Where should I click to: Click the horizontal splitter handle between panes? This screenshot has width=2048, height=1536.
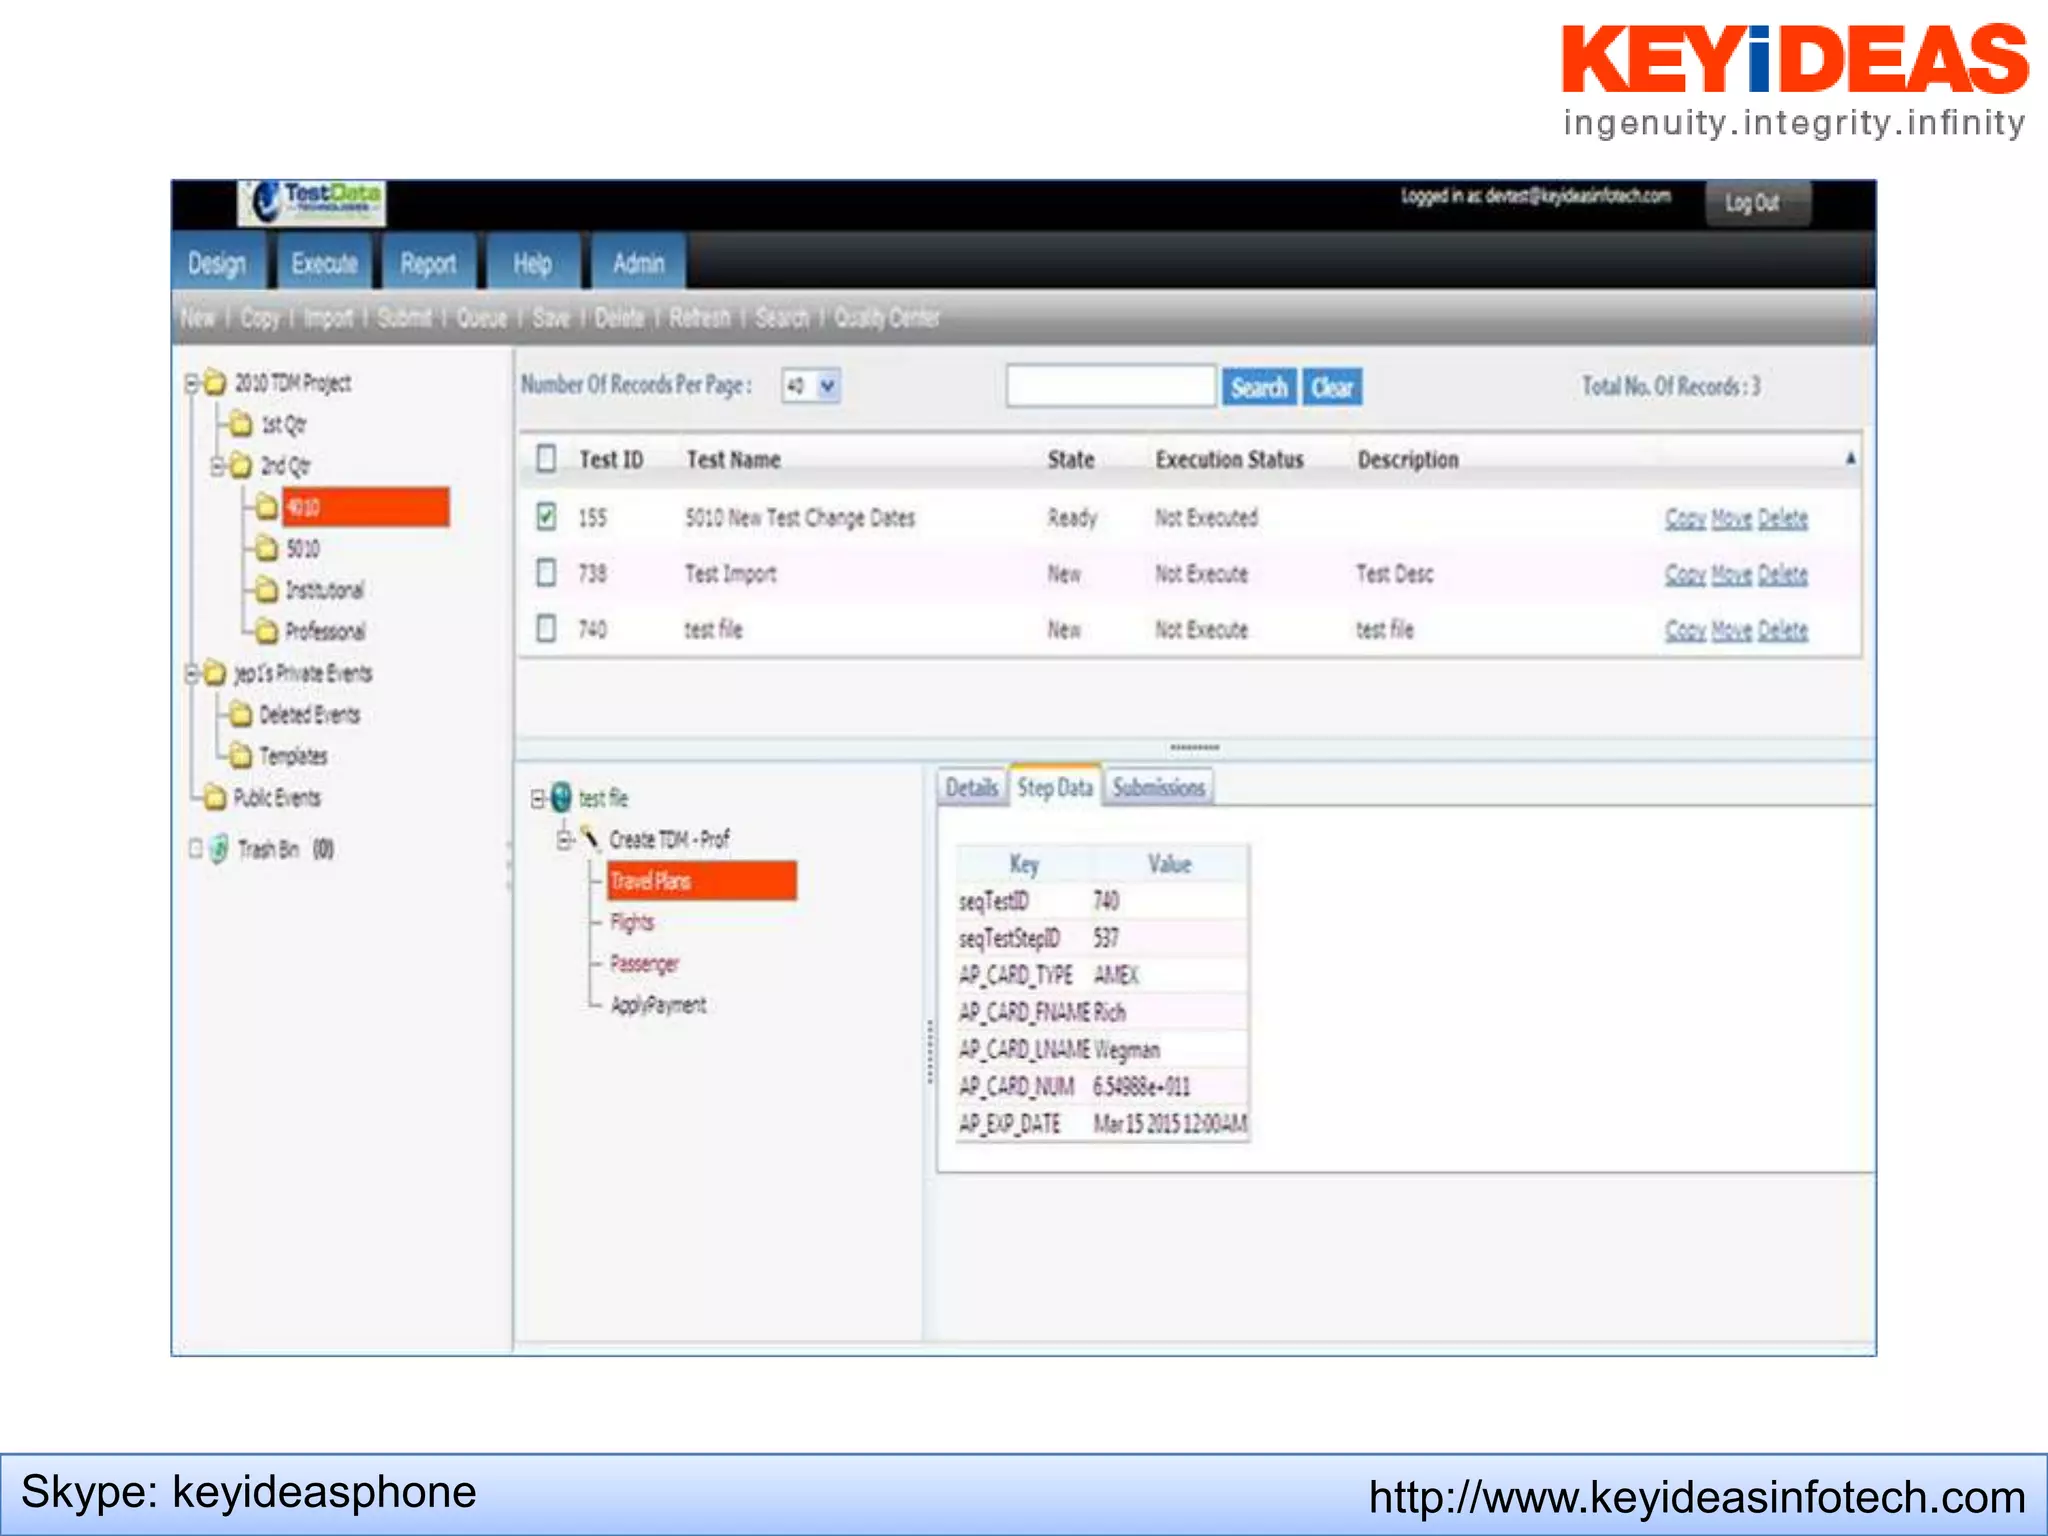1194,747
